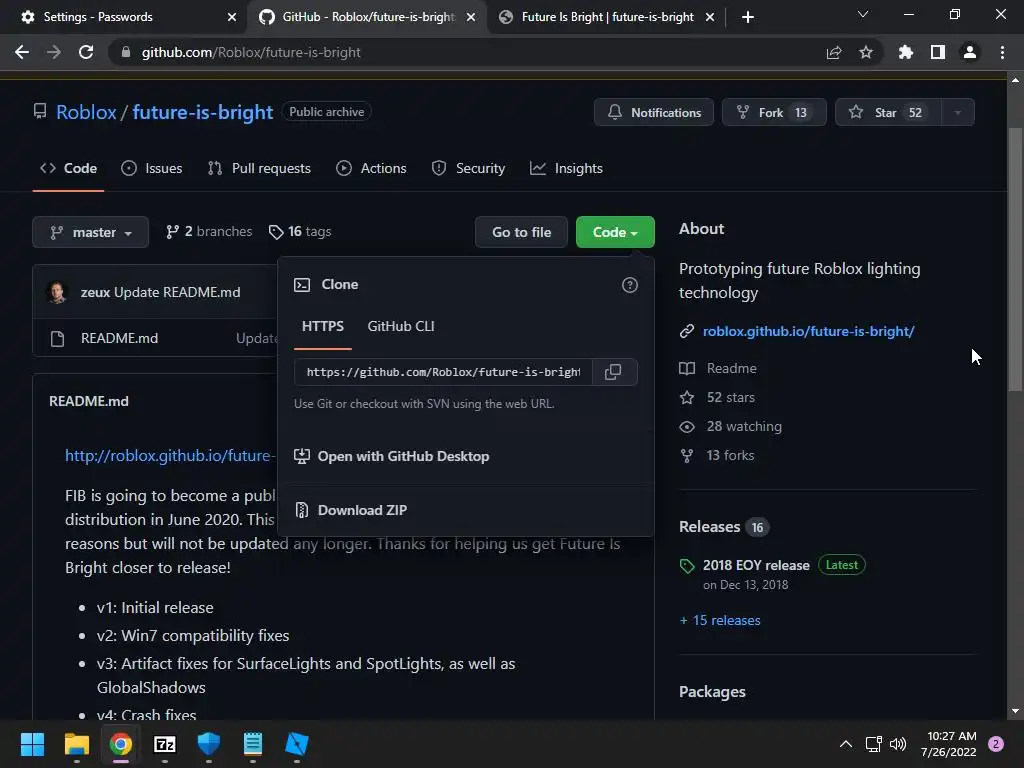Collapse the green Code dropdown
The width and height of the screenshot is (1024, 768).
pos(615,232)
